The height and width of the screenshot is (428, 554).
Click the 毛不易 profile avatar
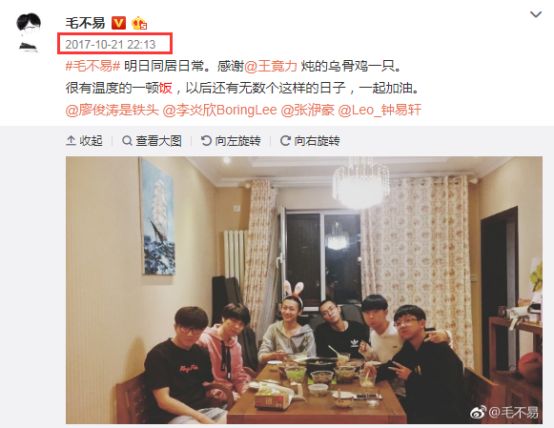point(29,33)
